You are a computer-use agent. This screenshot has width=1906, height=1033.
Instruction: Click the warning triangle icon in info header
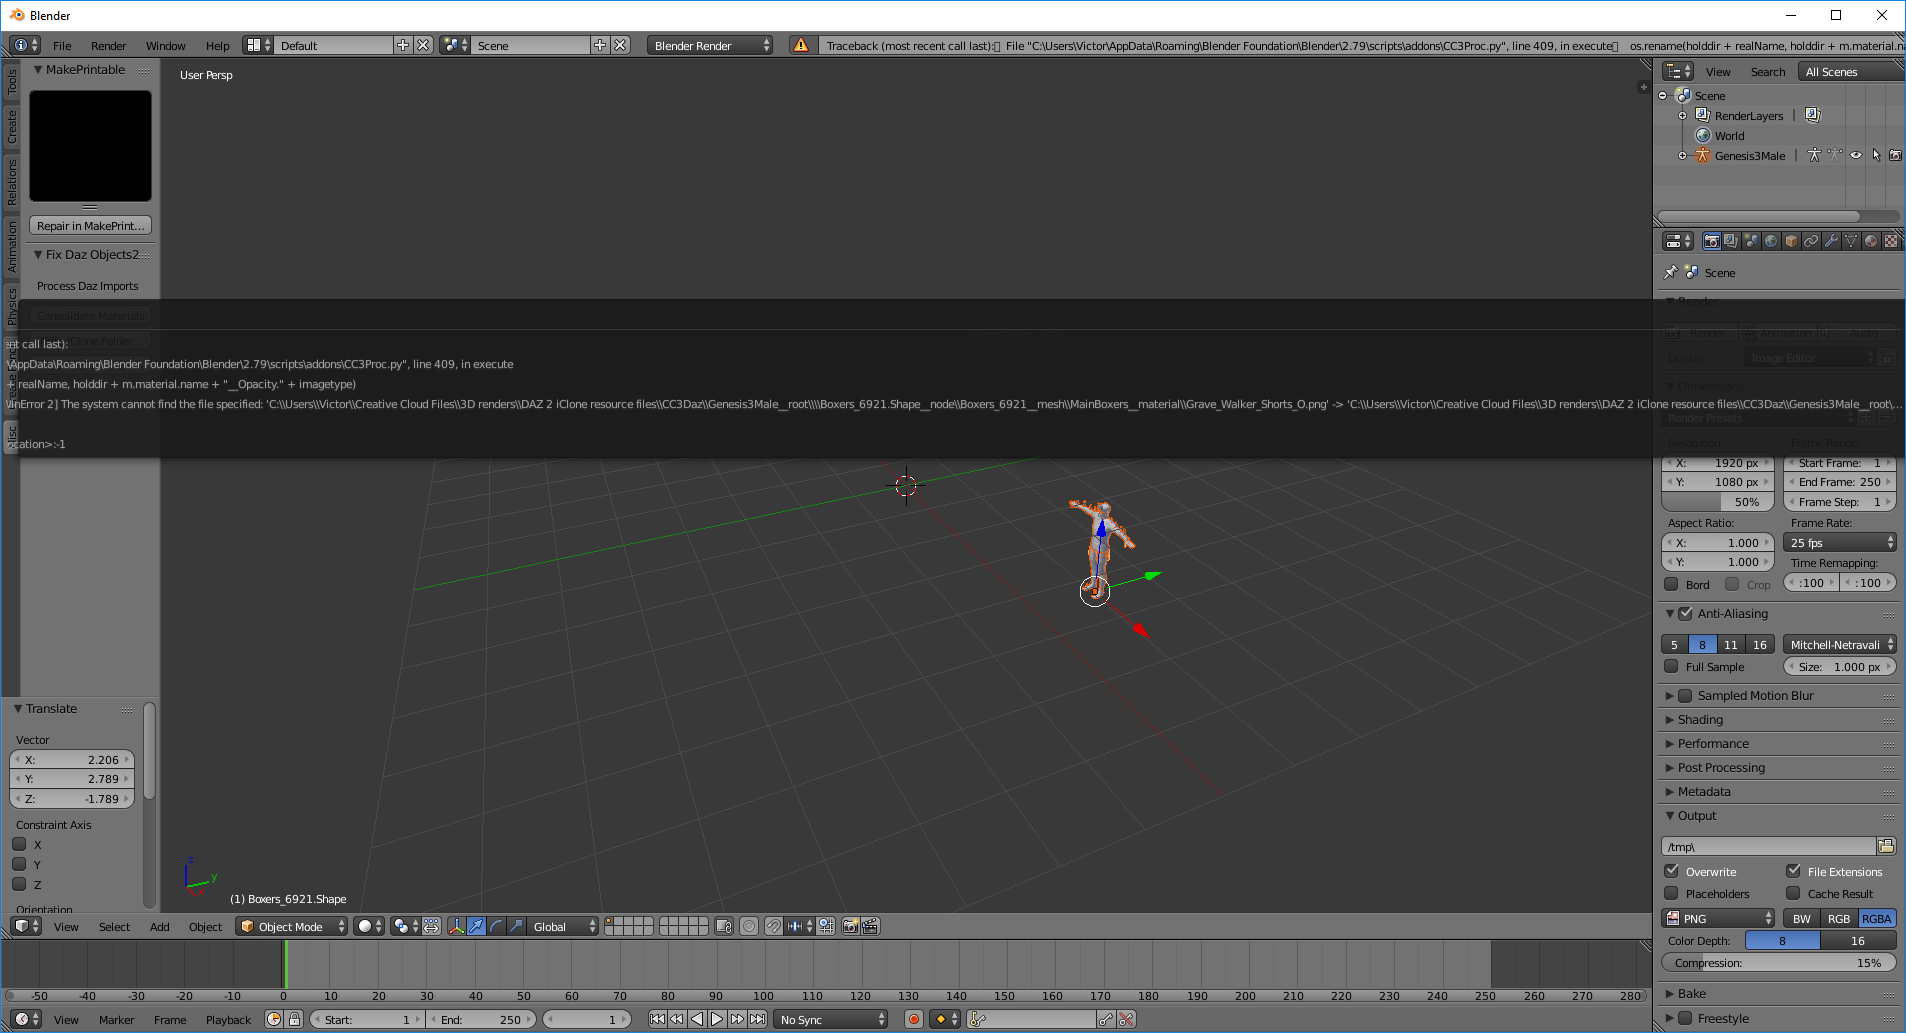[800, 45]
